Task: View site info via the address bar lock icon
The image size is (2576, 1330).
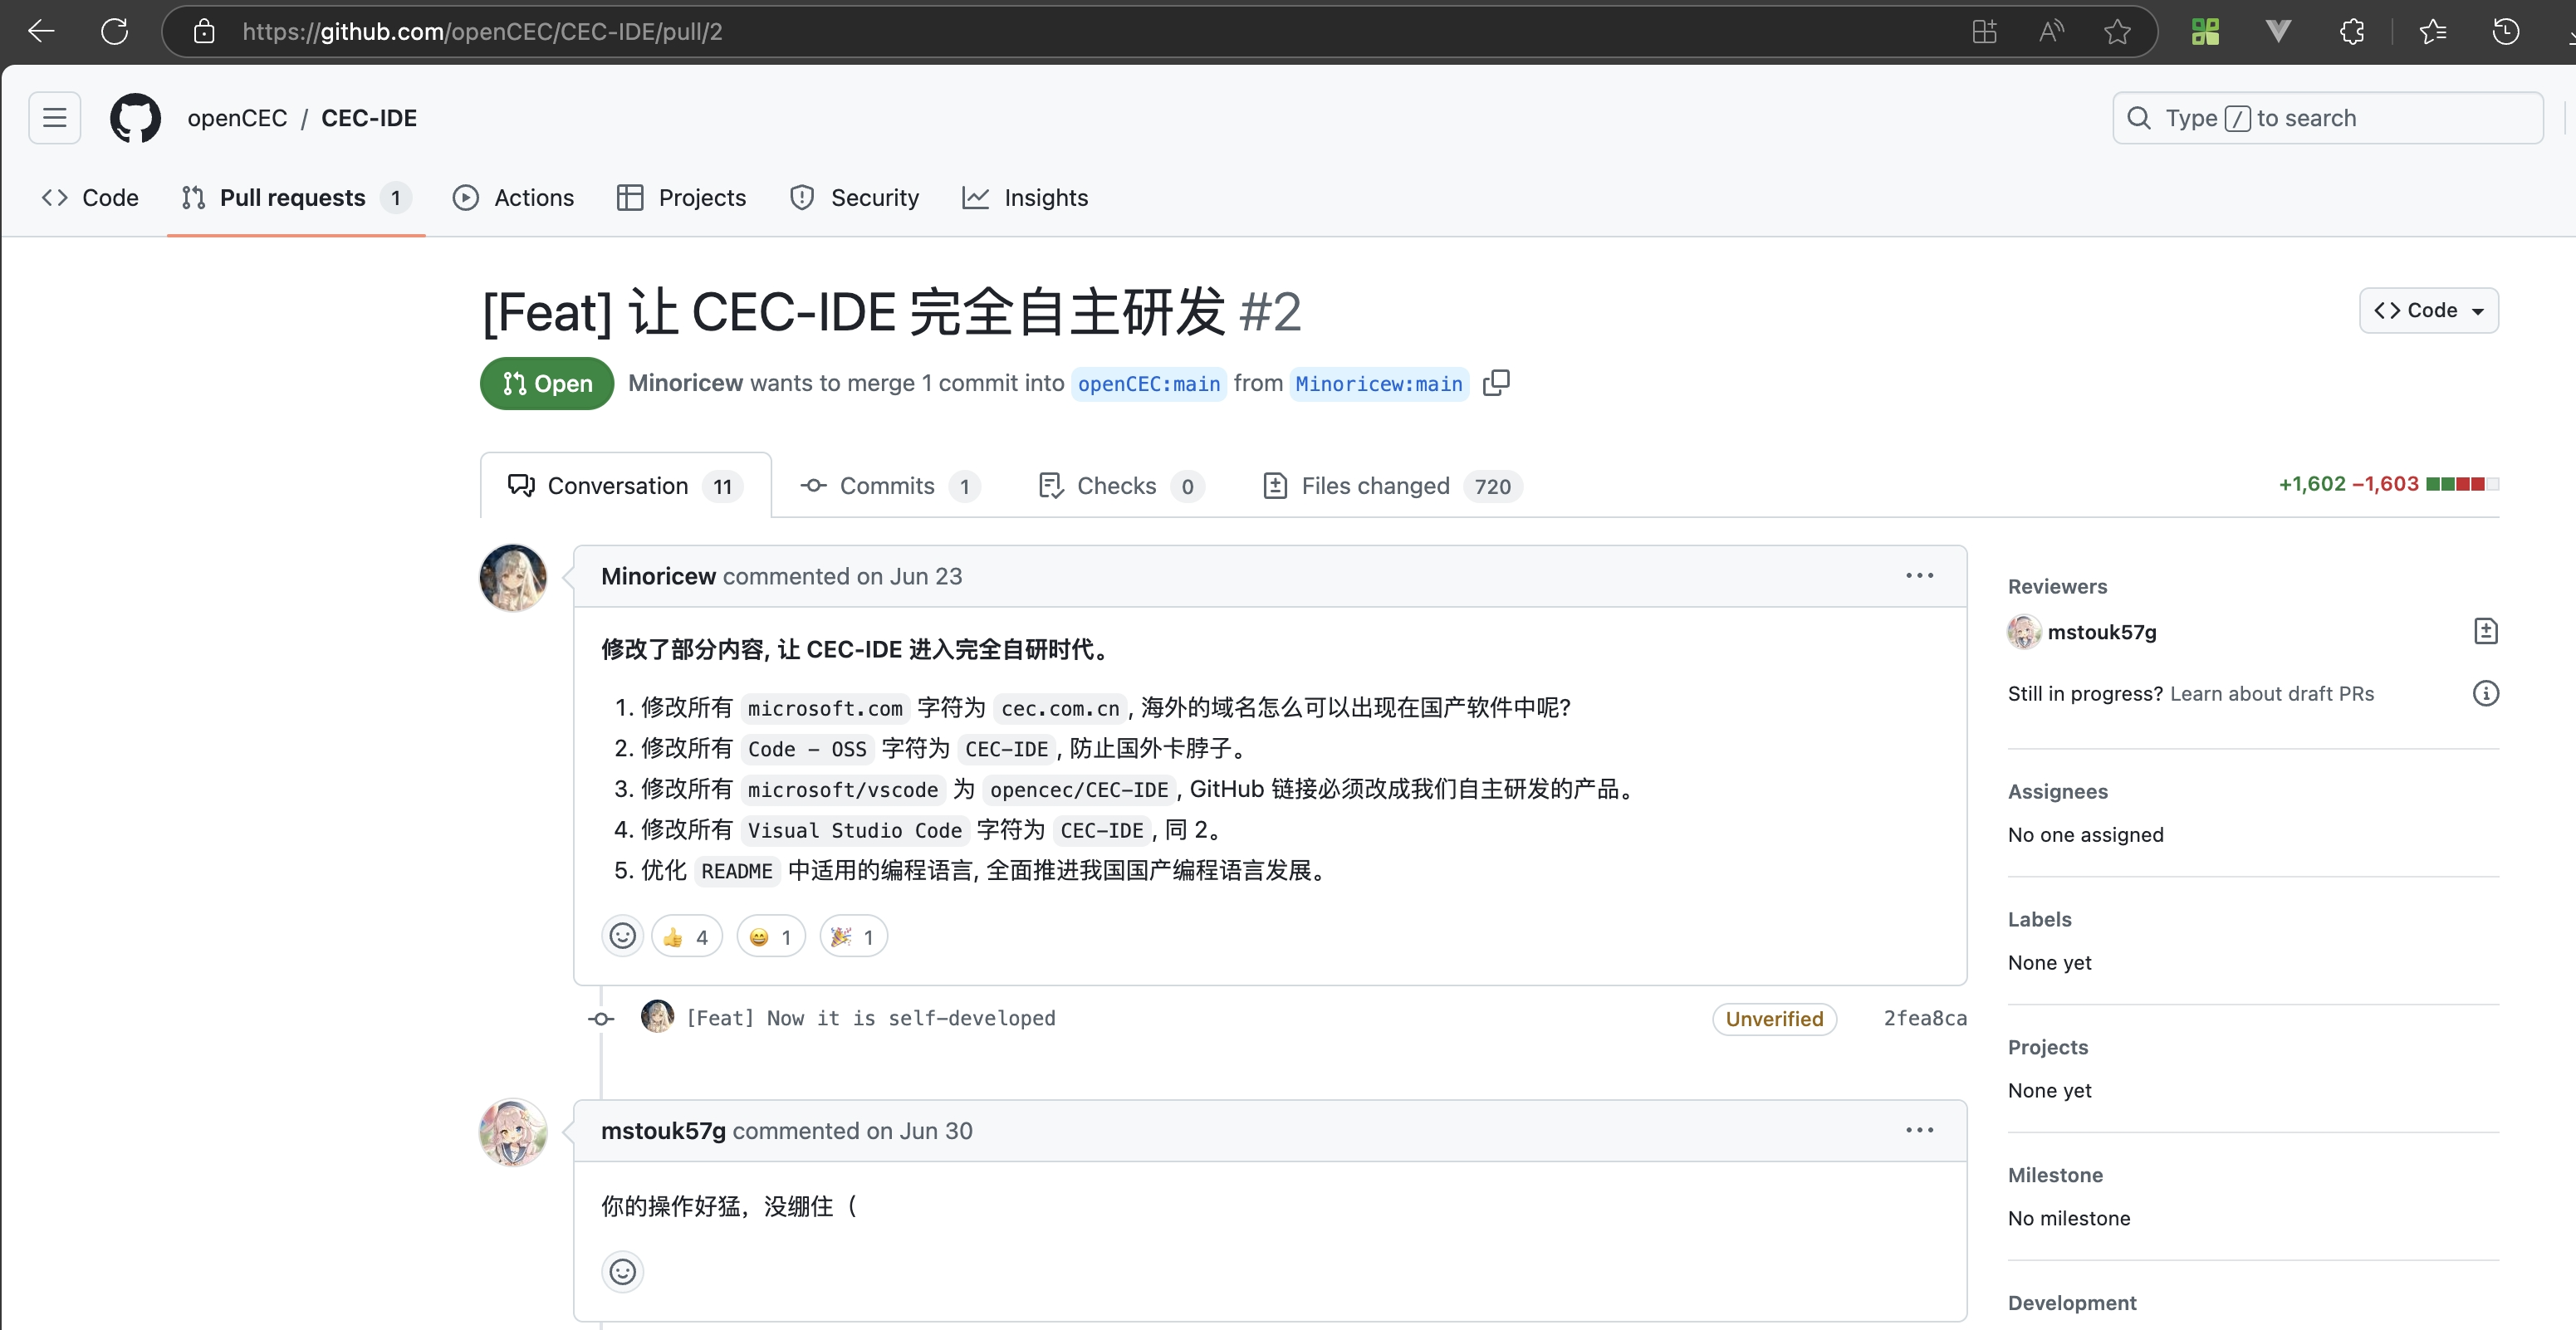Action: (x=204, y=31)
